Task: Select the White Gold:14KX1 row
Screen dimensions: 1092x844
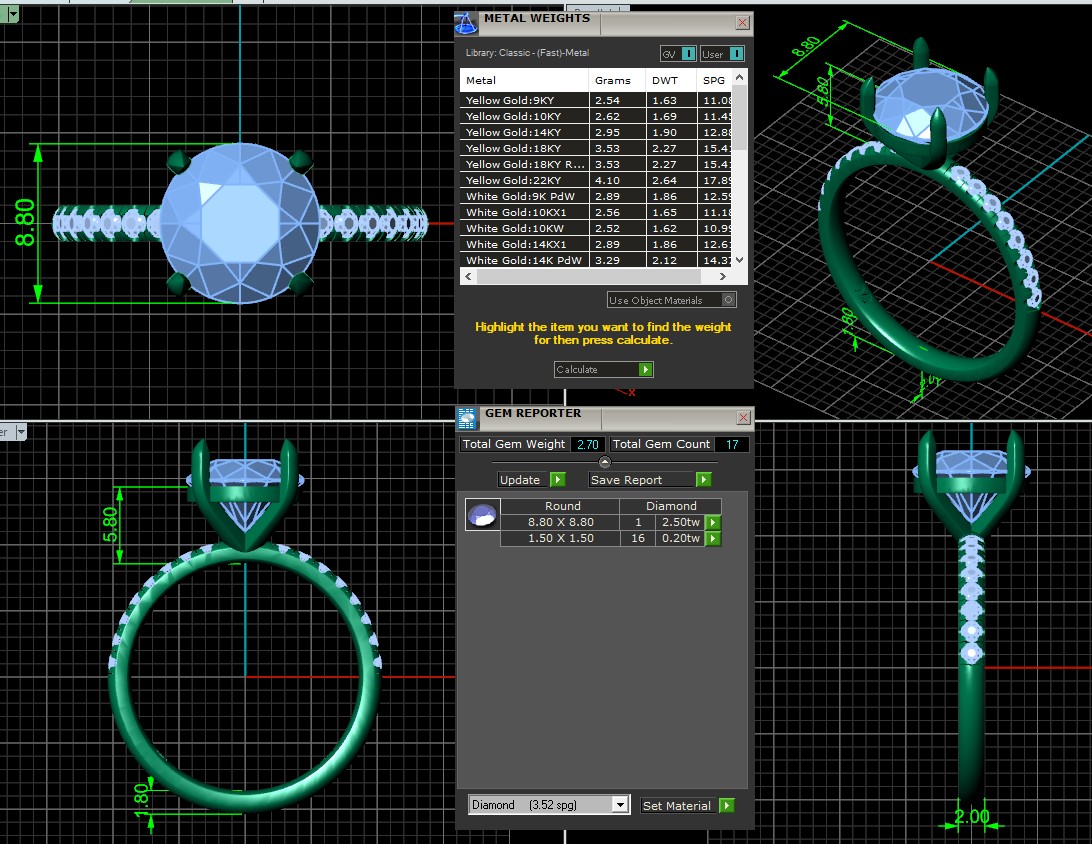Action: pos(525,244)
